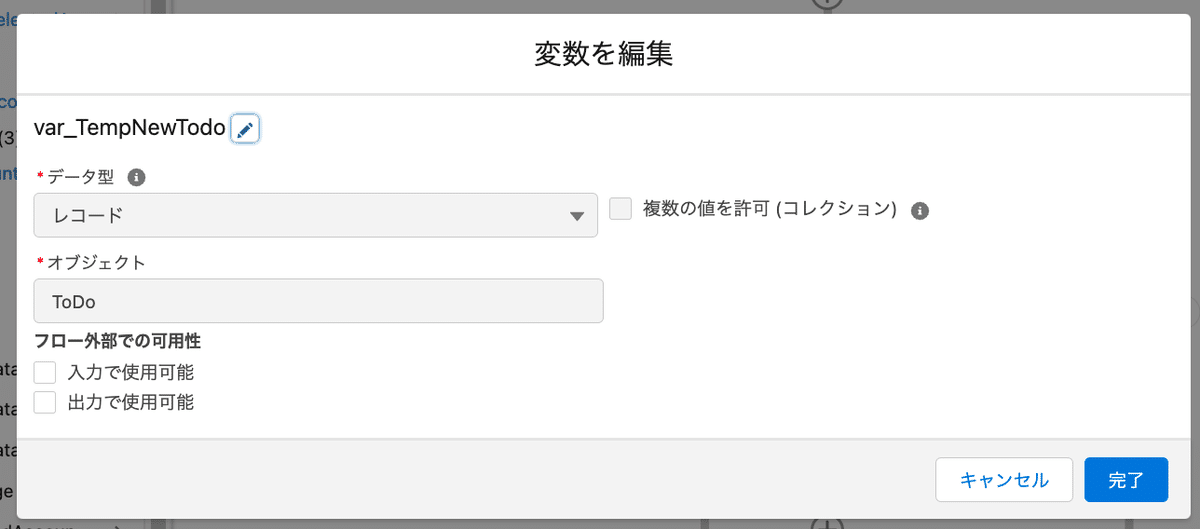1200x529 pixels.
Task: Click the 変数を編集 dialog title
Action: point(603,54)
